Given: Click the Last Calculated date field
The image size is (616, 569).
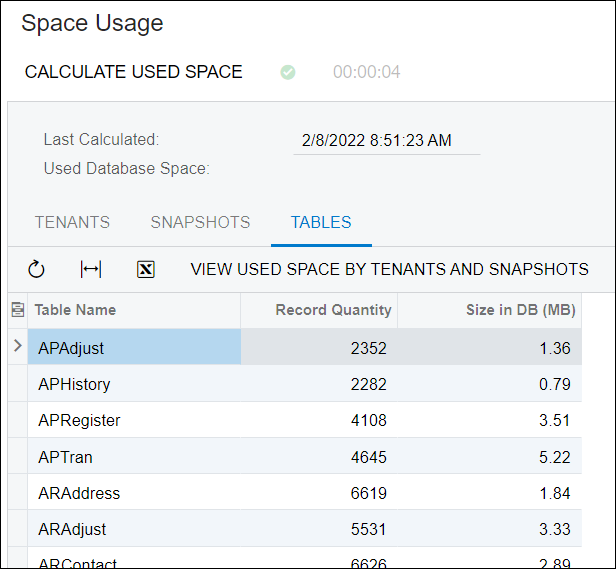Looking at the screenshot, I should pyautogui.click(x=387, y=141).
